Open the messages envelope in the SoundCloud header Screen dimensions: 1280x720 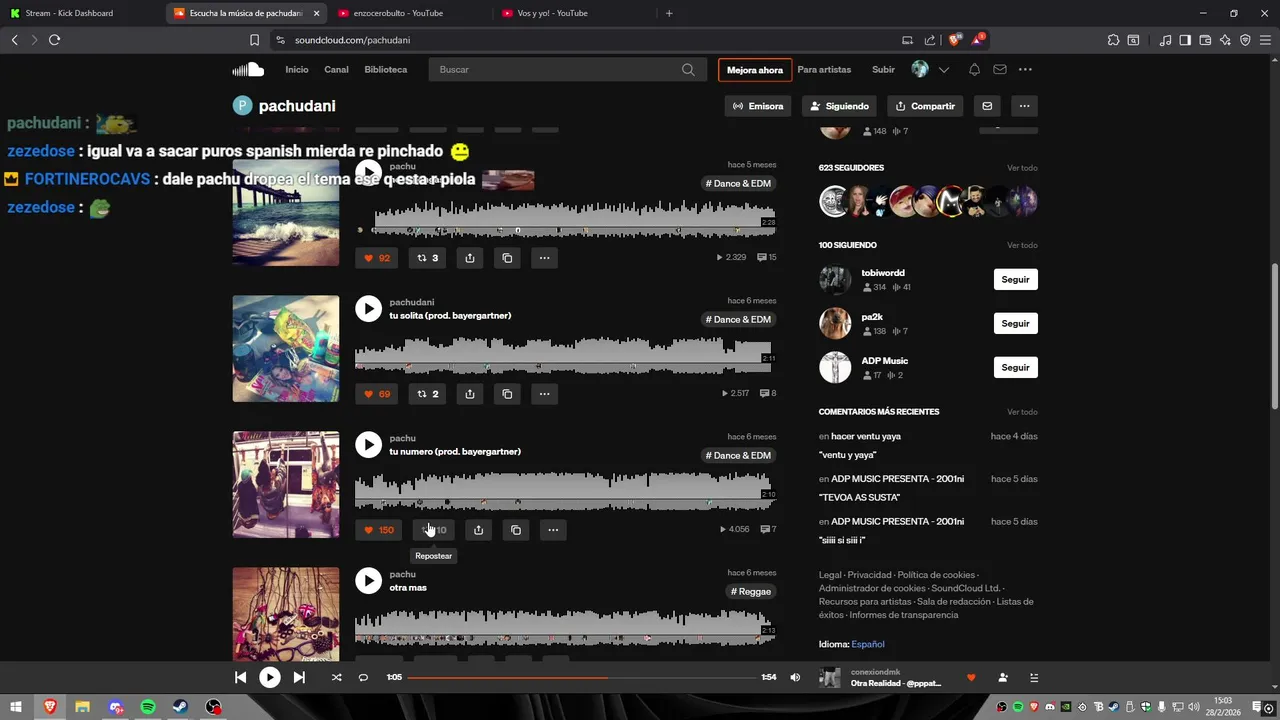click(x=1000, y=69)
